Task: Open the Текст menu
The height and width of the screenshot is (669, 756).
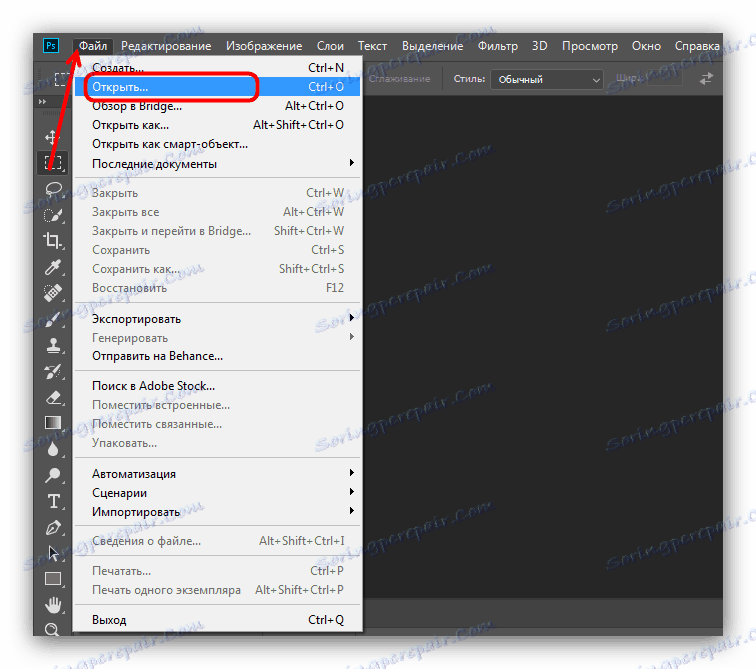Action: point(372,46)
